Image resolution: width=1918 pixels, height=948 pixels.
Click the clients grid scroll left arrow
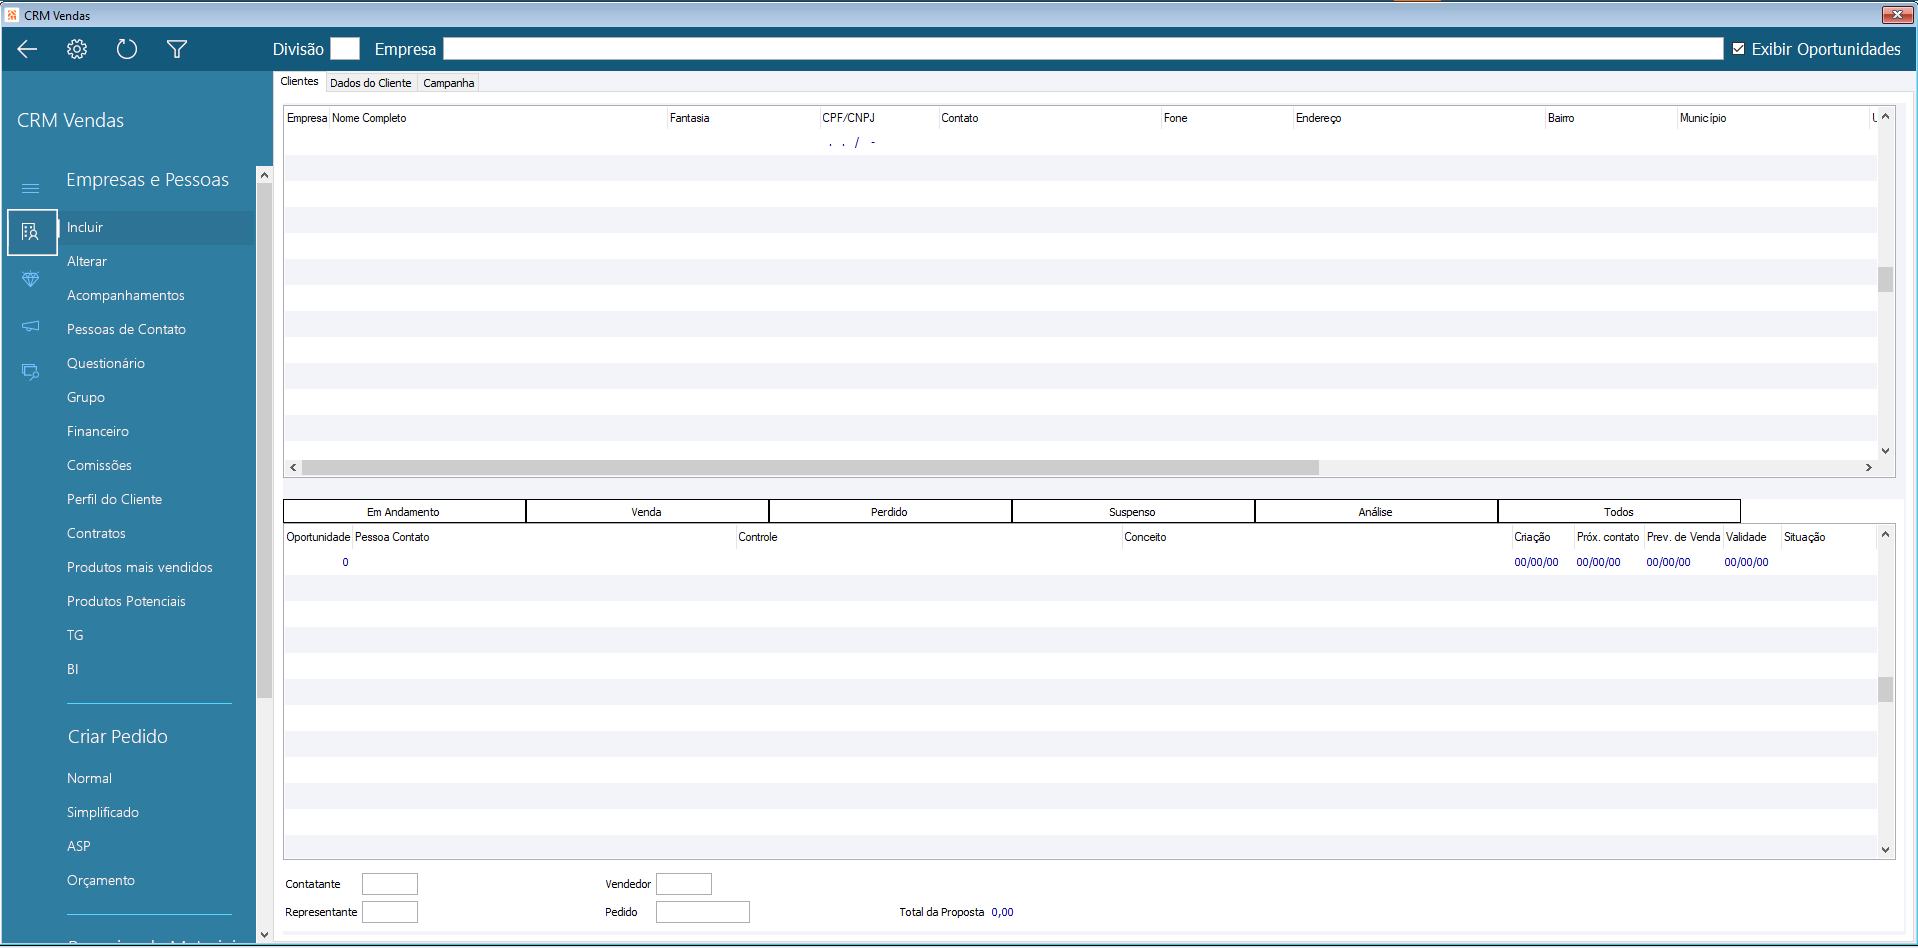(293, 468)
